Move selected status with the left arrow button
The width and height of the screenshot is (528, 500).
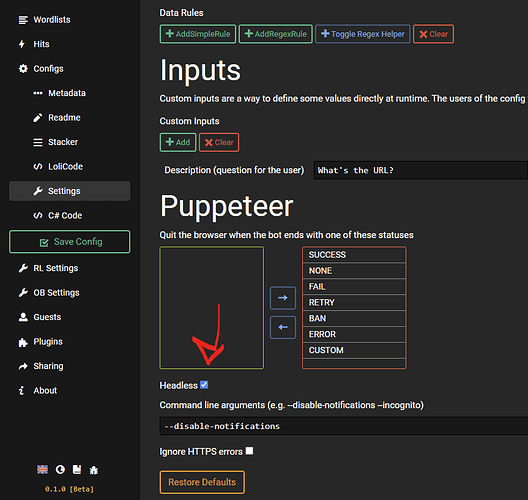pos(283,327)
